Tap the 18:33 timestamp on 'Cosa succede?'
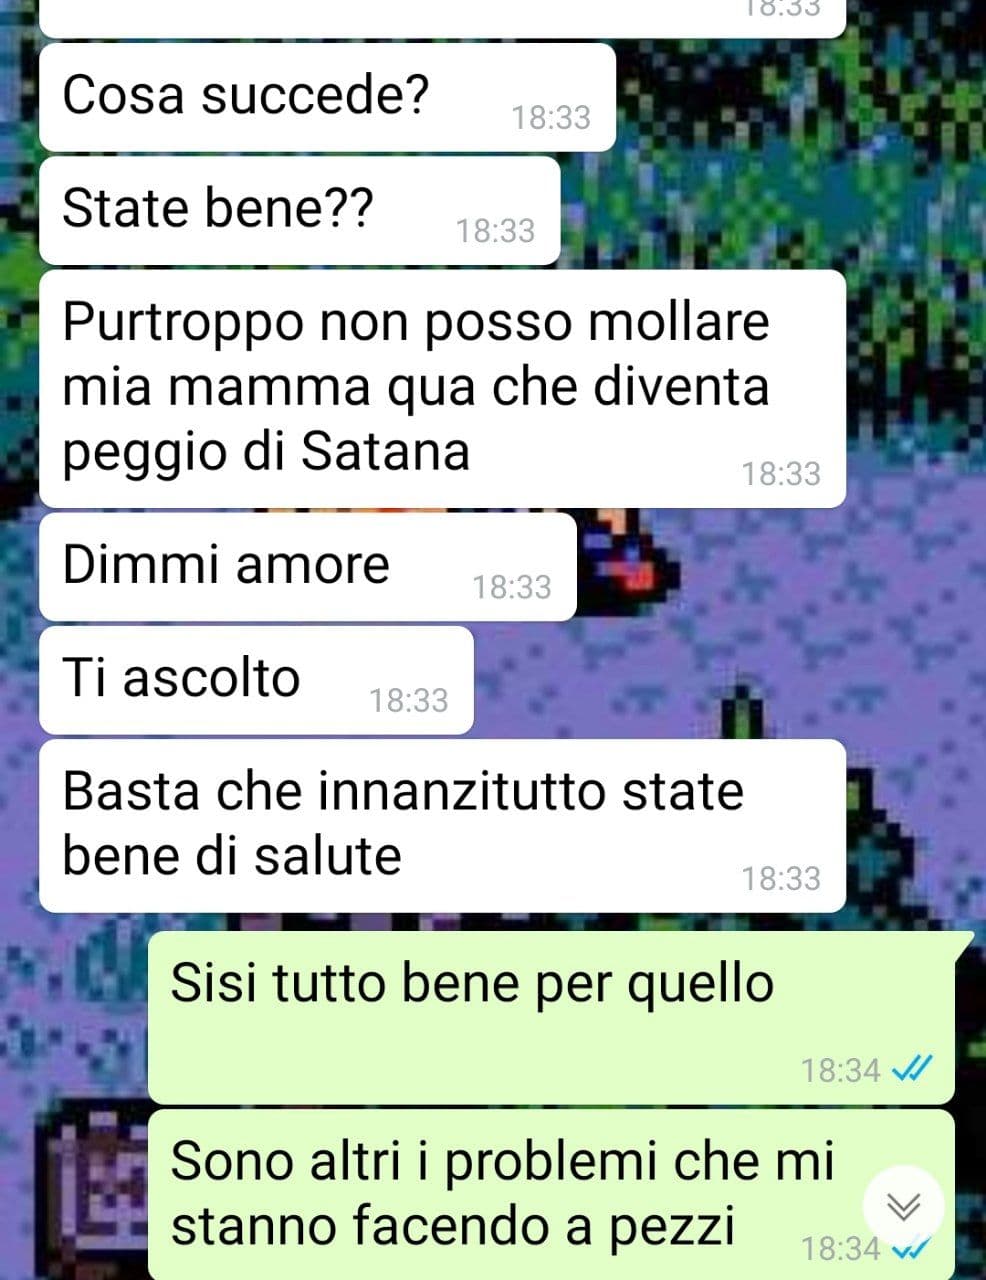This screenshot has width=986, height=1280. [x=551, y=118]
